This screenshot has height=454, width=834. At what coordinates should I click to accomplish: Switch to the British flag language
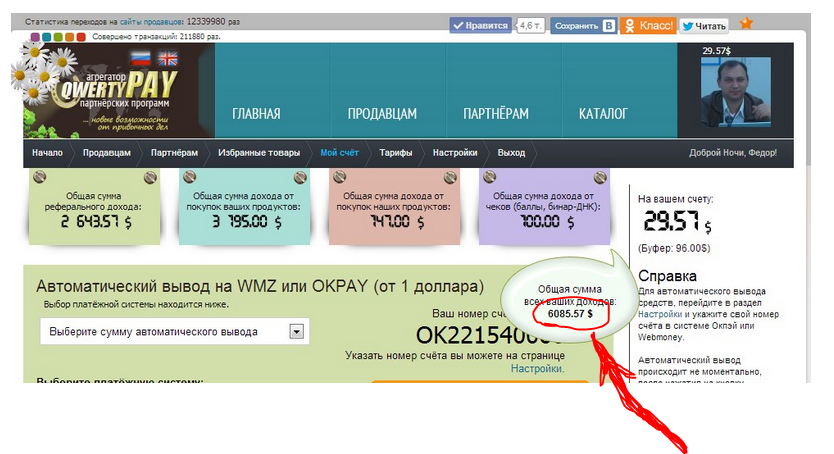[168, 58]
